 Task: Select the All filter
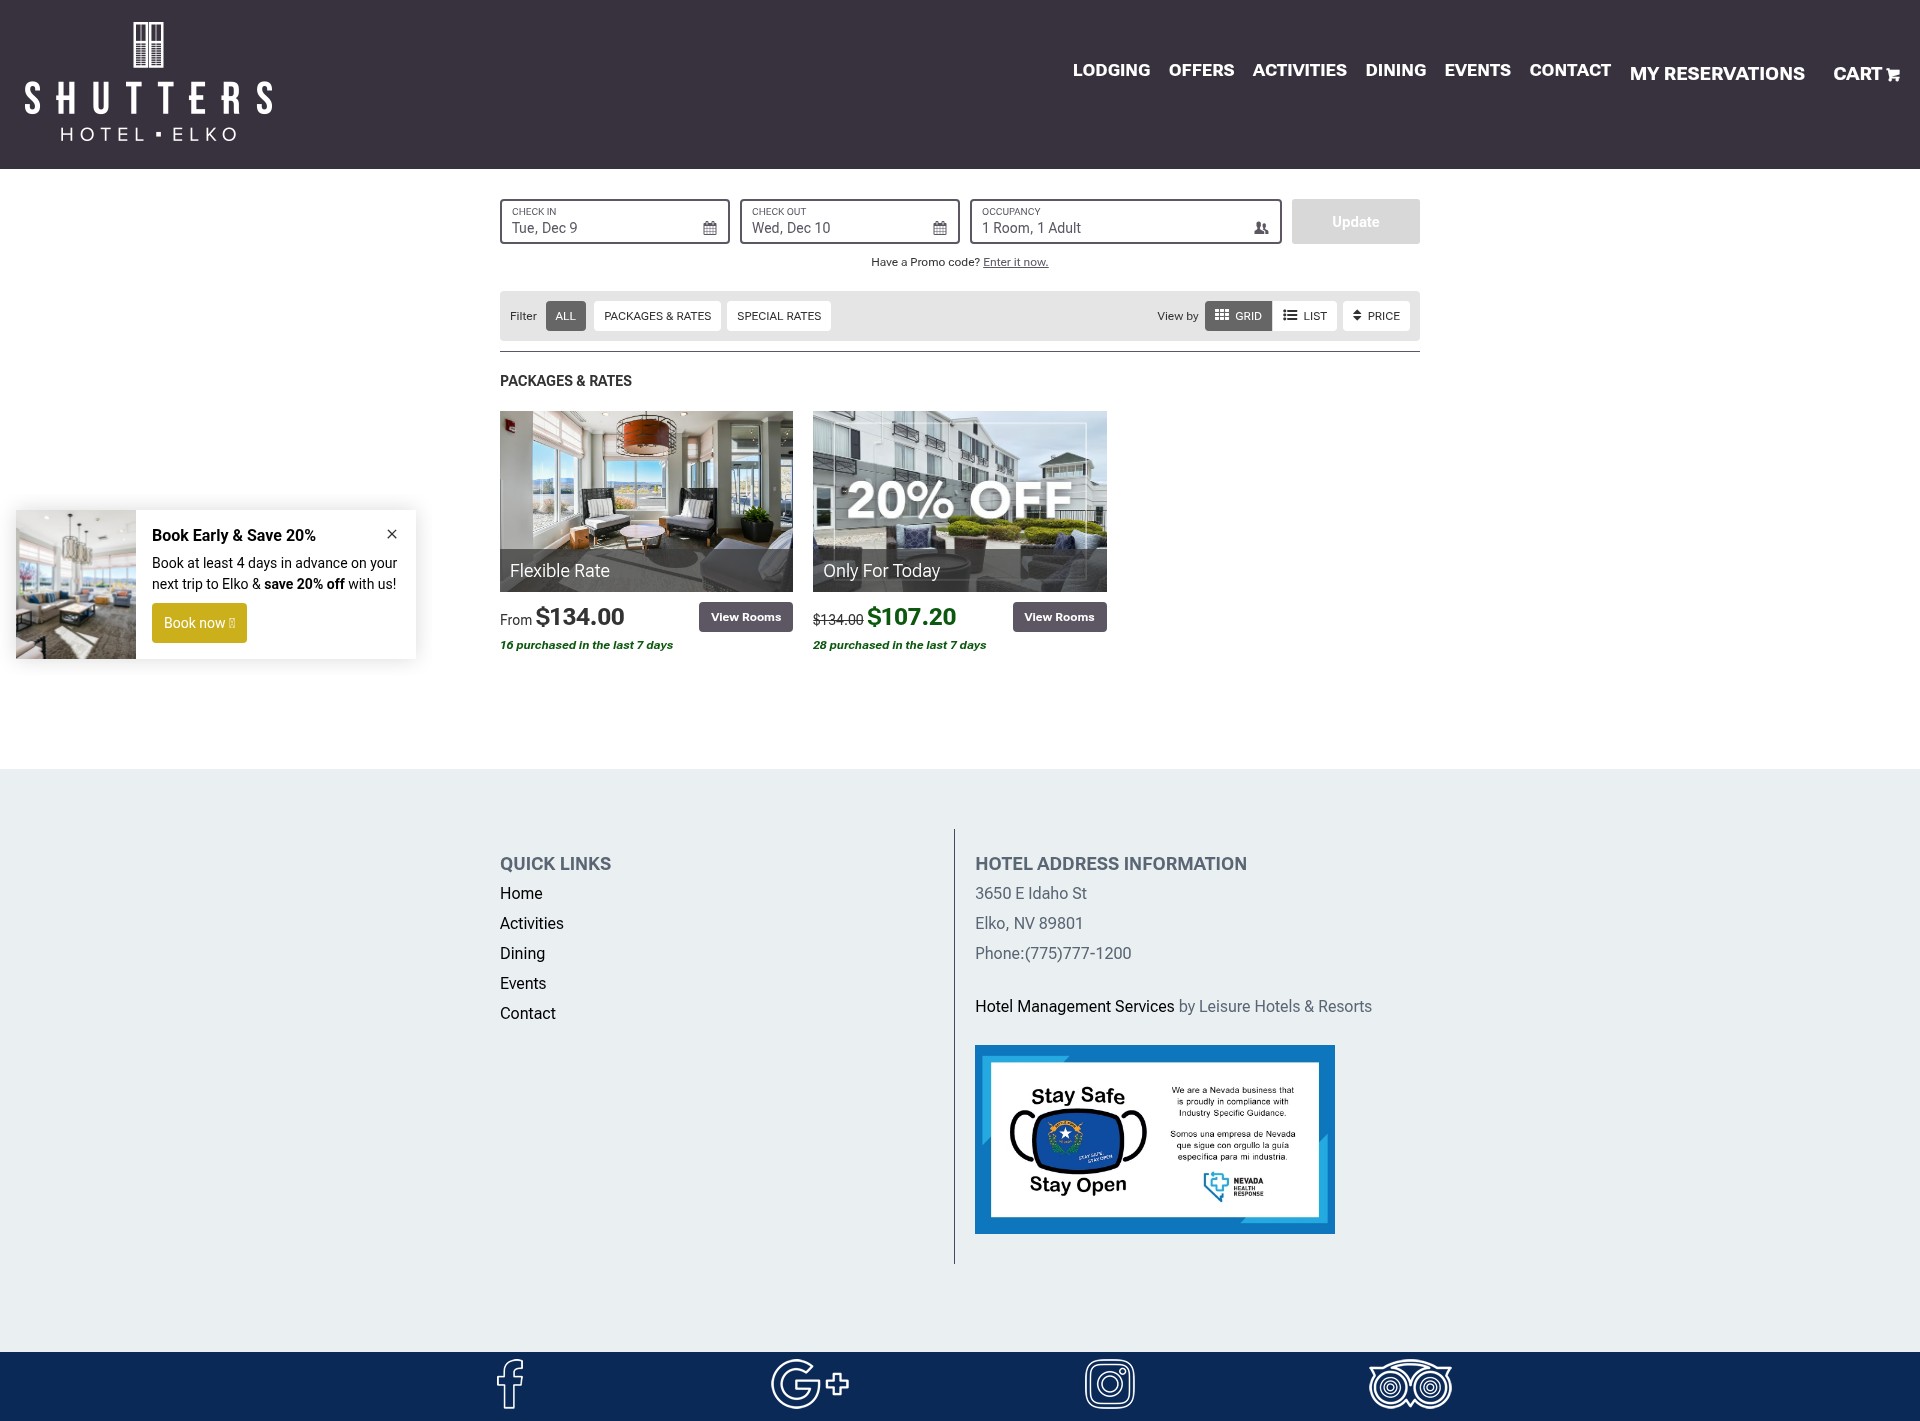click(x=566, y=316)
